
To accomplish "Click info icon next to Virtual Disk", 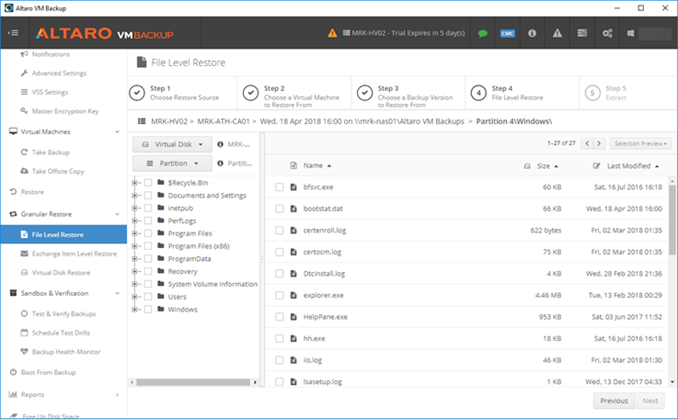I will click(220, 144).
